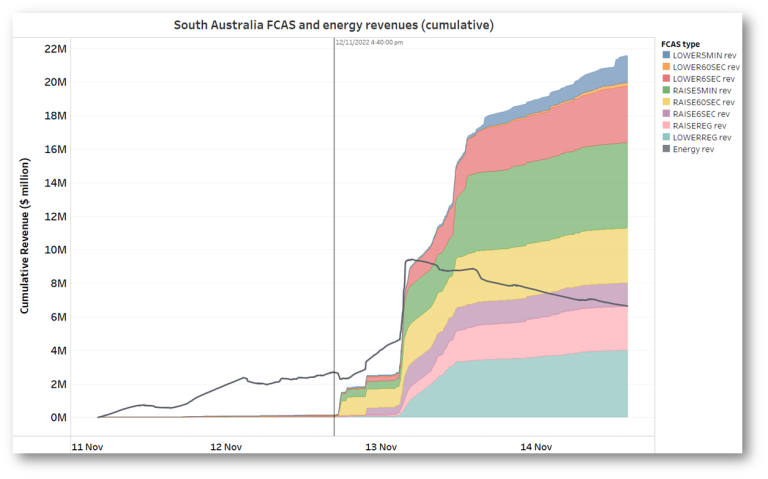Click the 13 Nov x-axis label
This screenshot has width=768, height=479.
381,447
